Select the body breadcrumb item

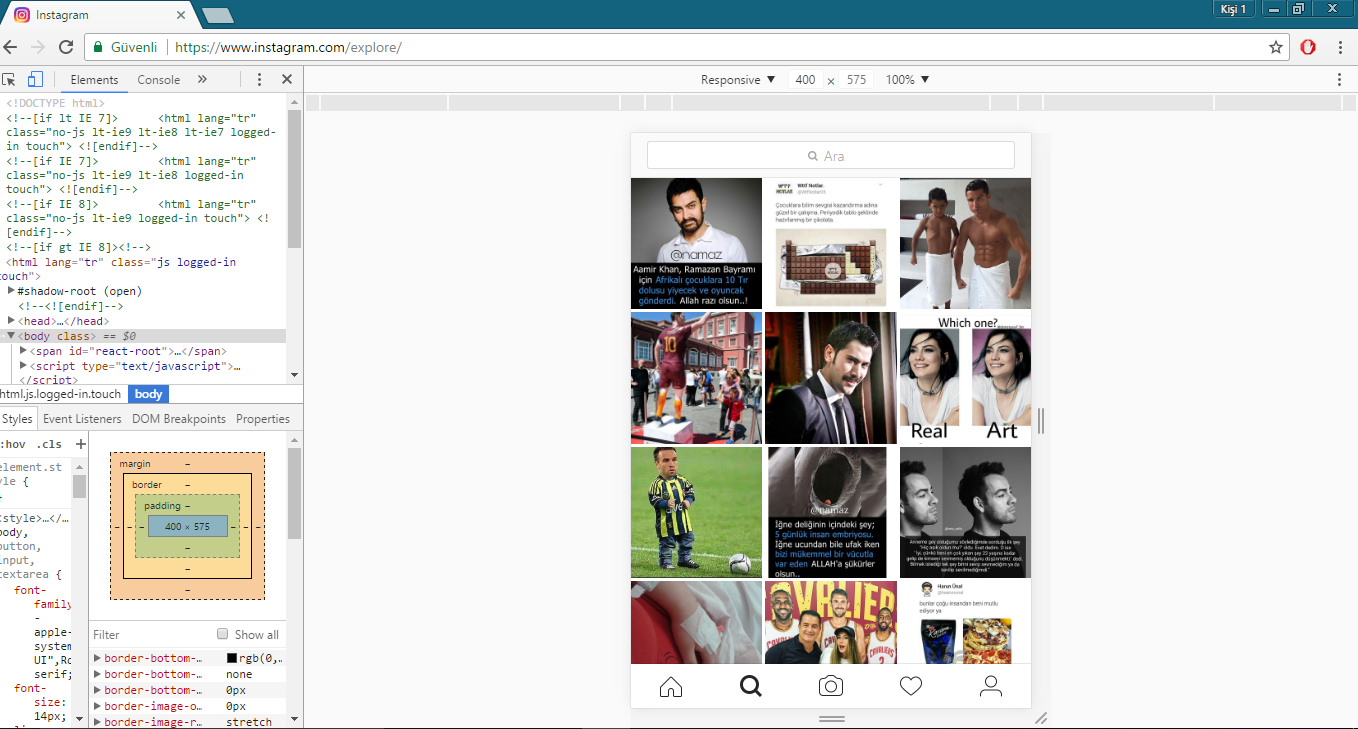click(x=148, y=394)
